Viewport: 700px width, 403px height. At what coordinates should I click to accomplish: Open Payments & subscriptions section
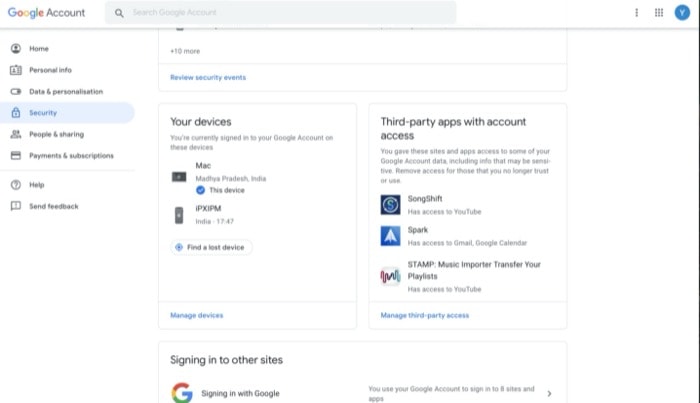coord(67,155)
